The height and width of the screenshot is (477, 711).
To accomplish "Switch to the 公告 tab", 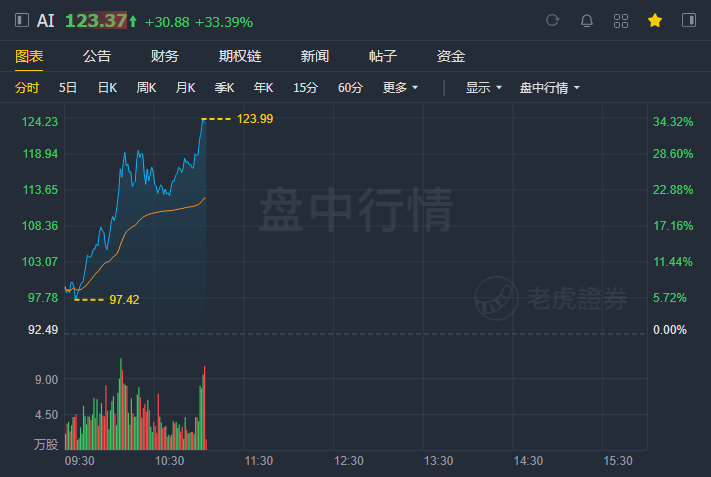I will 97,56.
